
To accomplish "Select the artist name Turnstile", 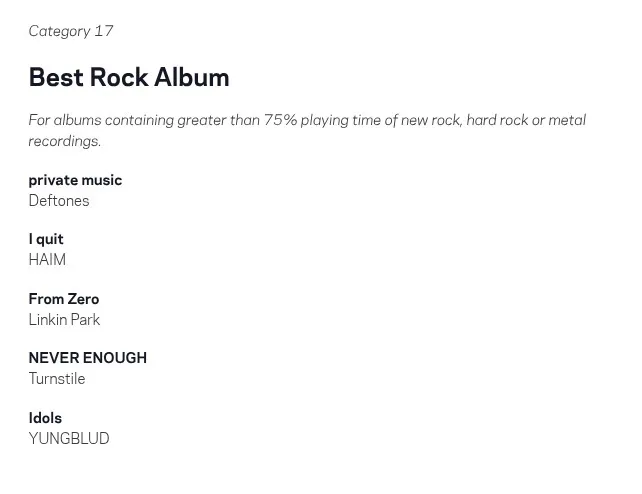I will (57, 379).
